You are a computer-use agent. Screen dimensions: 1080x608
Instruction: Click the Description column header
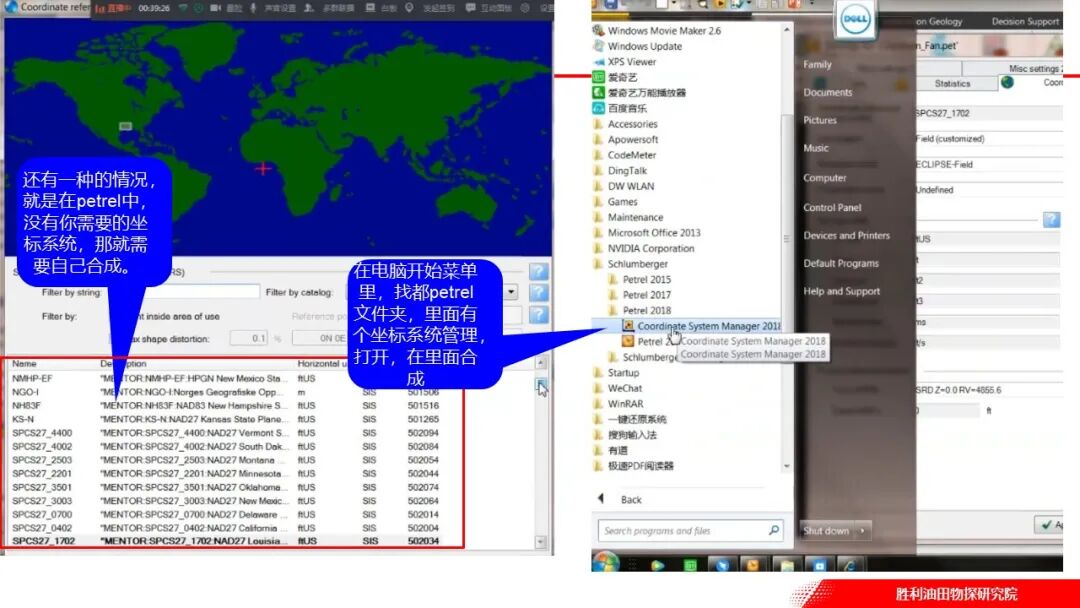coord(123,364)
